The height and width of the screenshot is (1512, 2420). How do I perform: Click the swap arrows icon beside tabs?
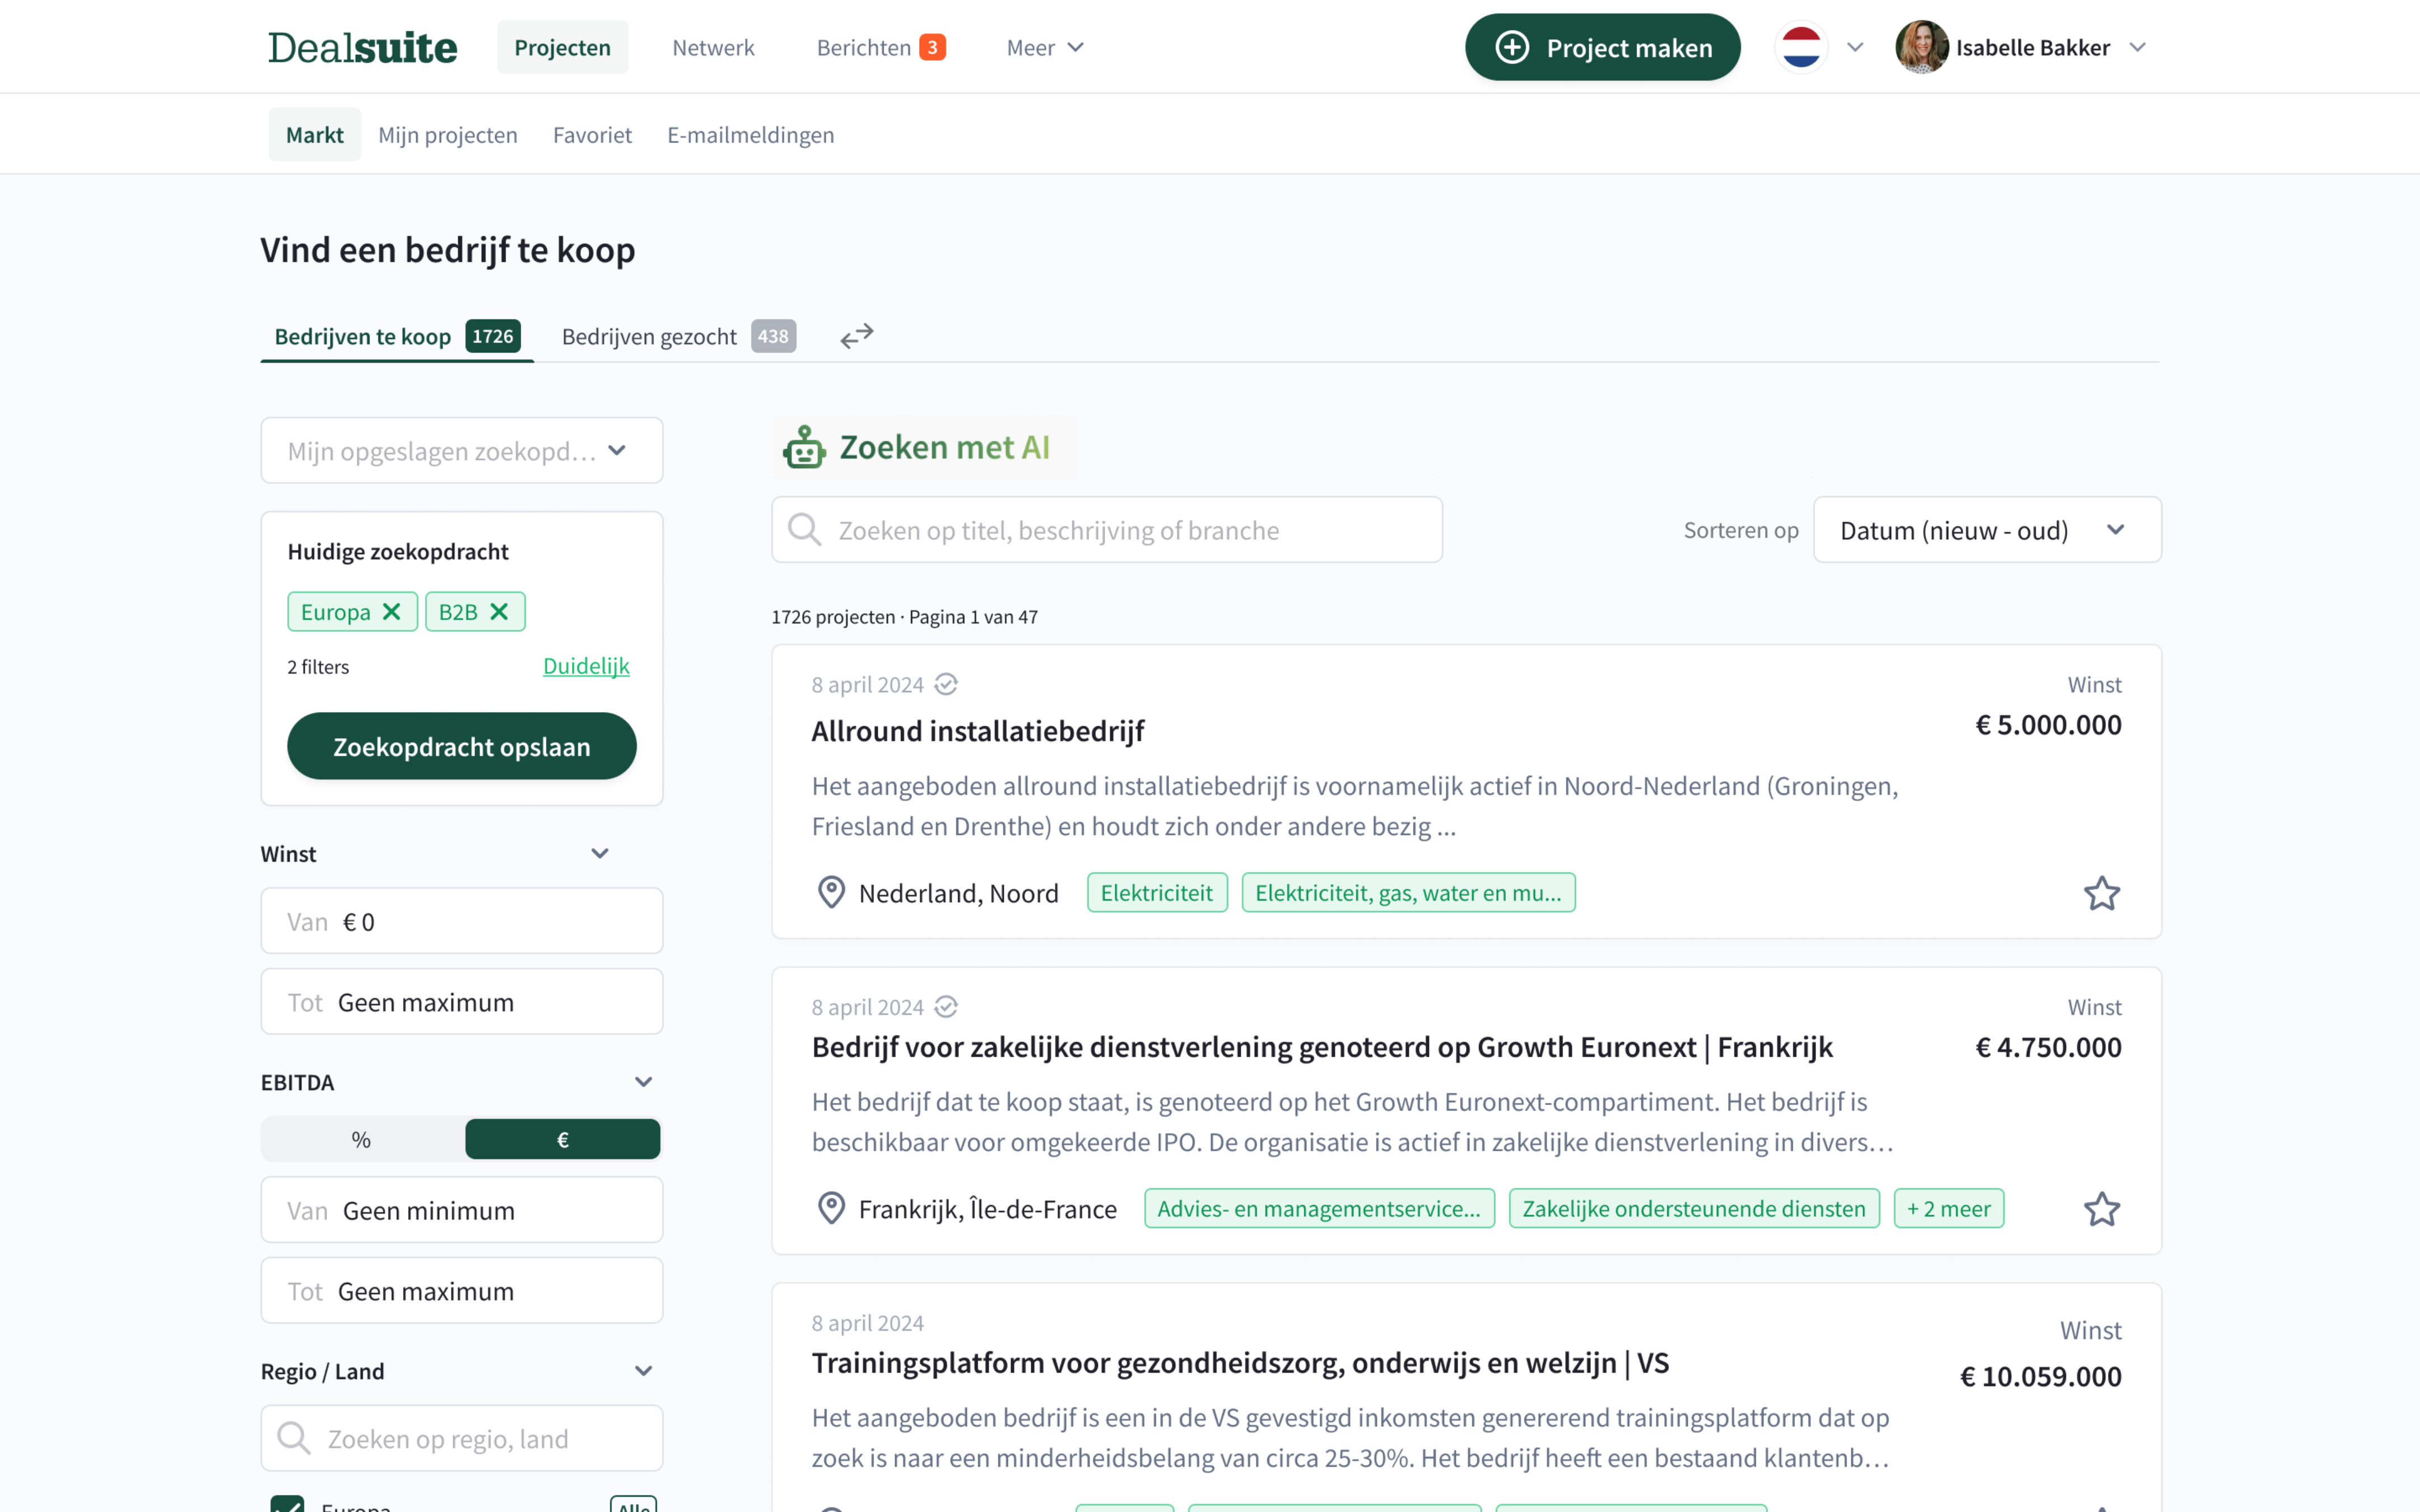(x=856, y=336)
